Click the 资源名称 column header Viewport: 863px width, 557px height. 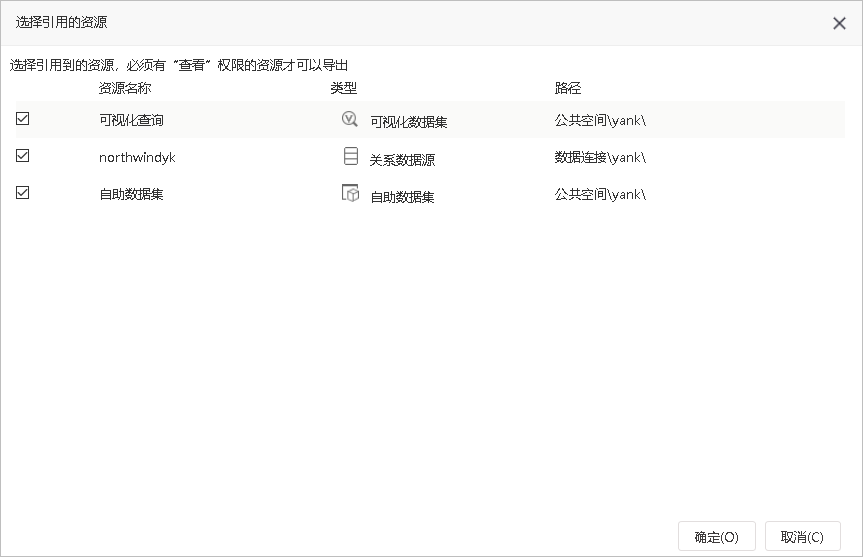(x=125, y=88)
